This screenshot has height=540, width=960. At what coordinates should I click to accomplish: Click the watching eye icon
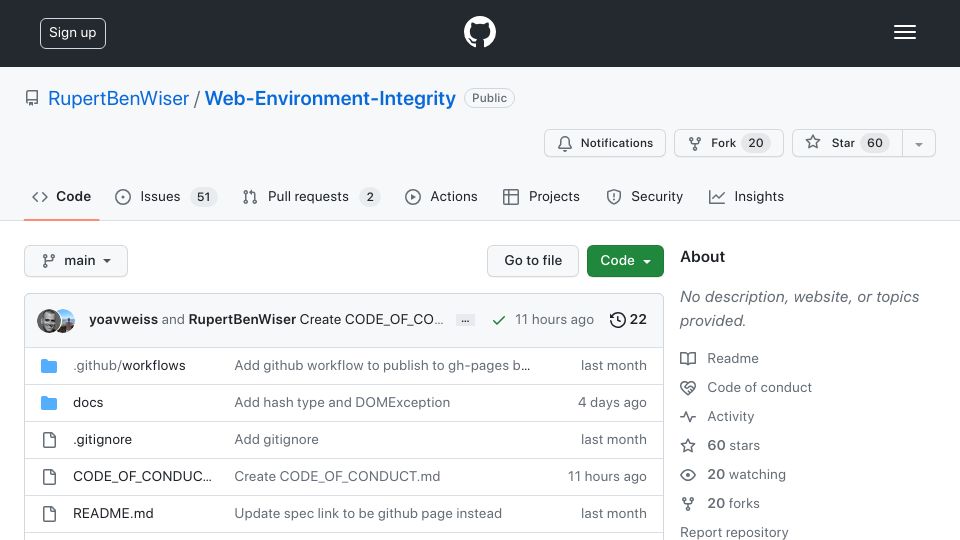(x=688, y=474)
